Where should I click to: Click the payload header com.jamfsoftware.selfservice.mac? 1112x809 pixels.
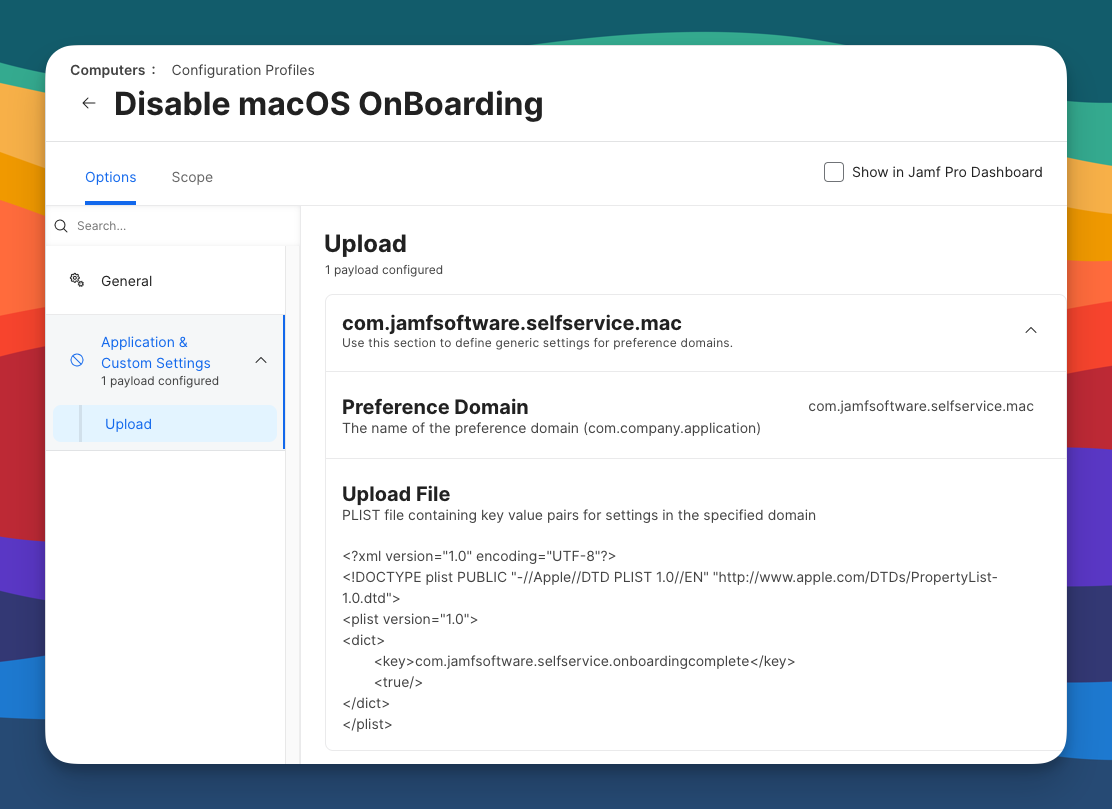511,323
